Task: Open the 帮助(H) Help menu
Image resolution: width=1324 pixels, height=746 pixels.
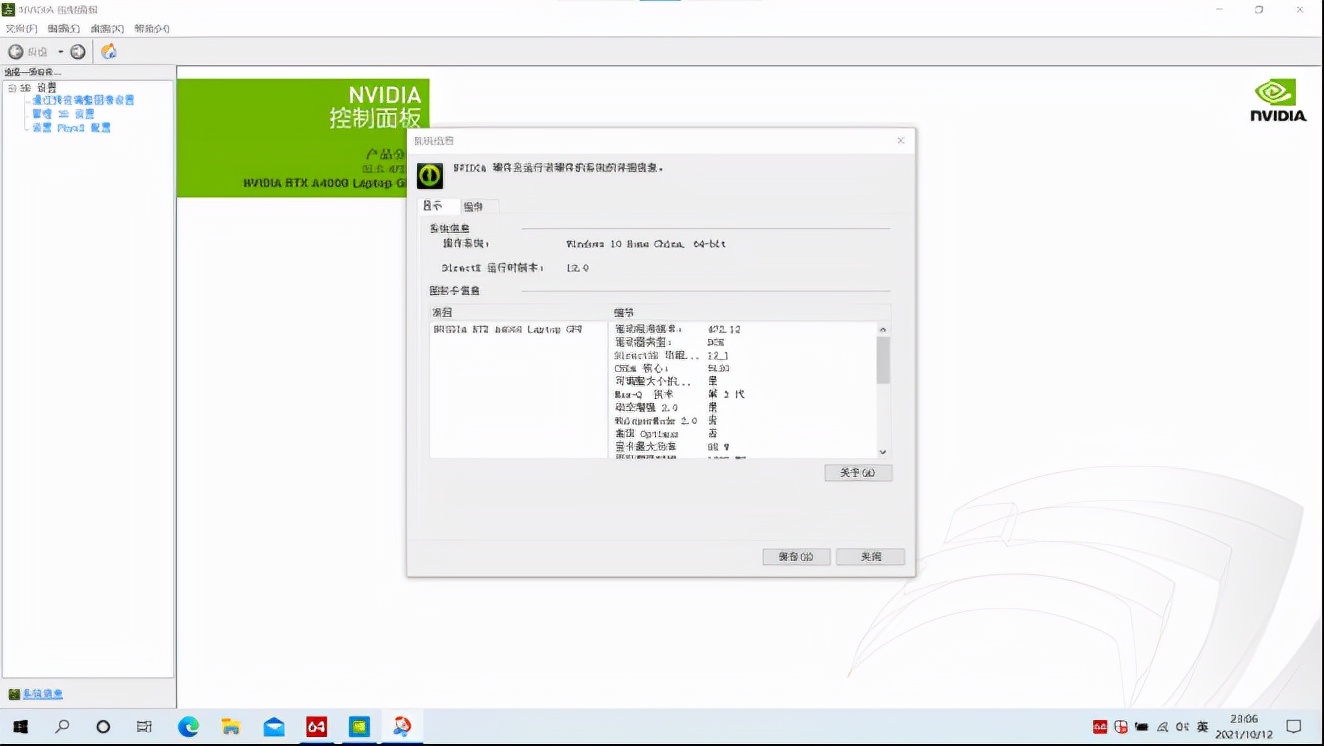Action: pyautogui.click(x=152, y=29)
